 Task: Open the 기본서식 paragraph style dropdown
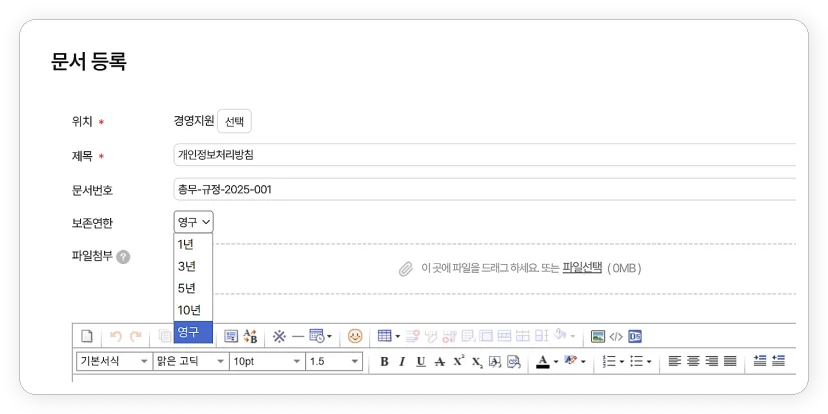114,362
